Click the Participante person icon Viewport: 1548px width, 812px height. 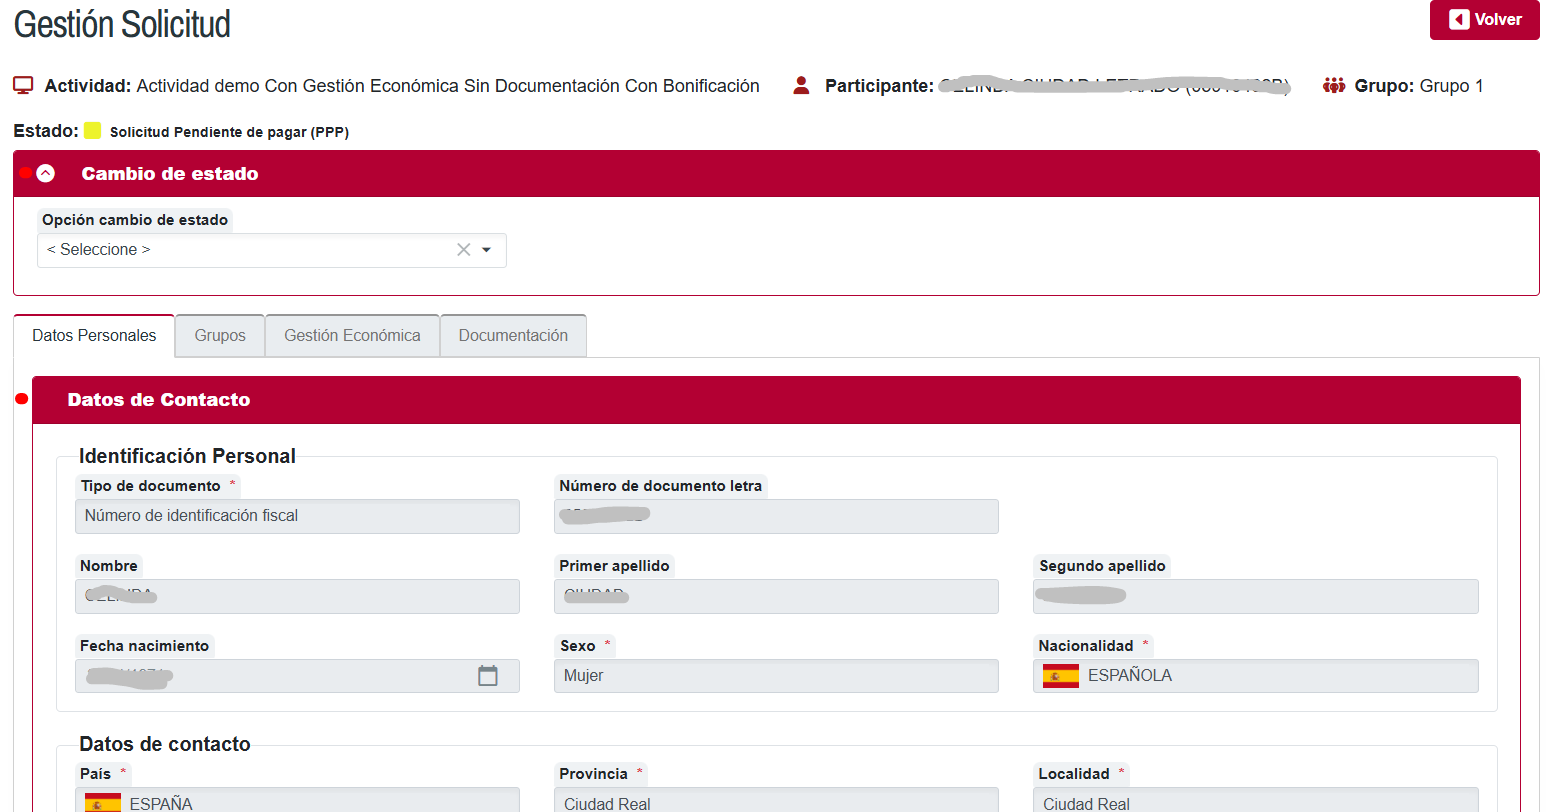pos(801,86)
